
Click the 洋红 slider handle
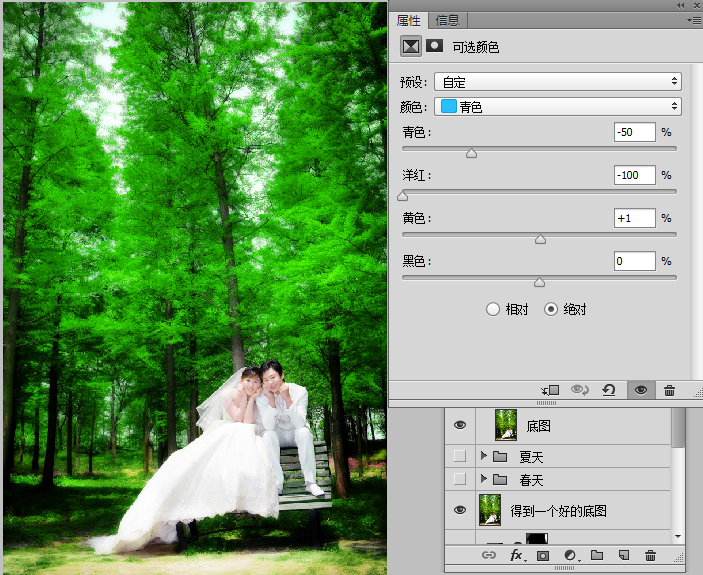[x=403, y=196]
